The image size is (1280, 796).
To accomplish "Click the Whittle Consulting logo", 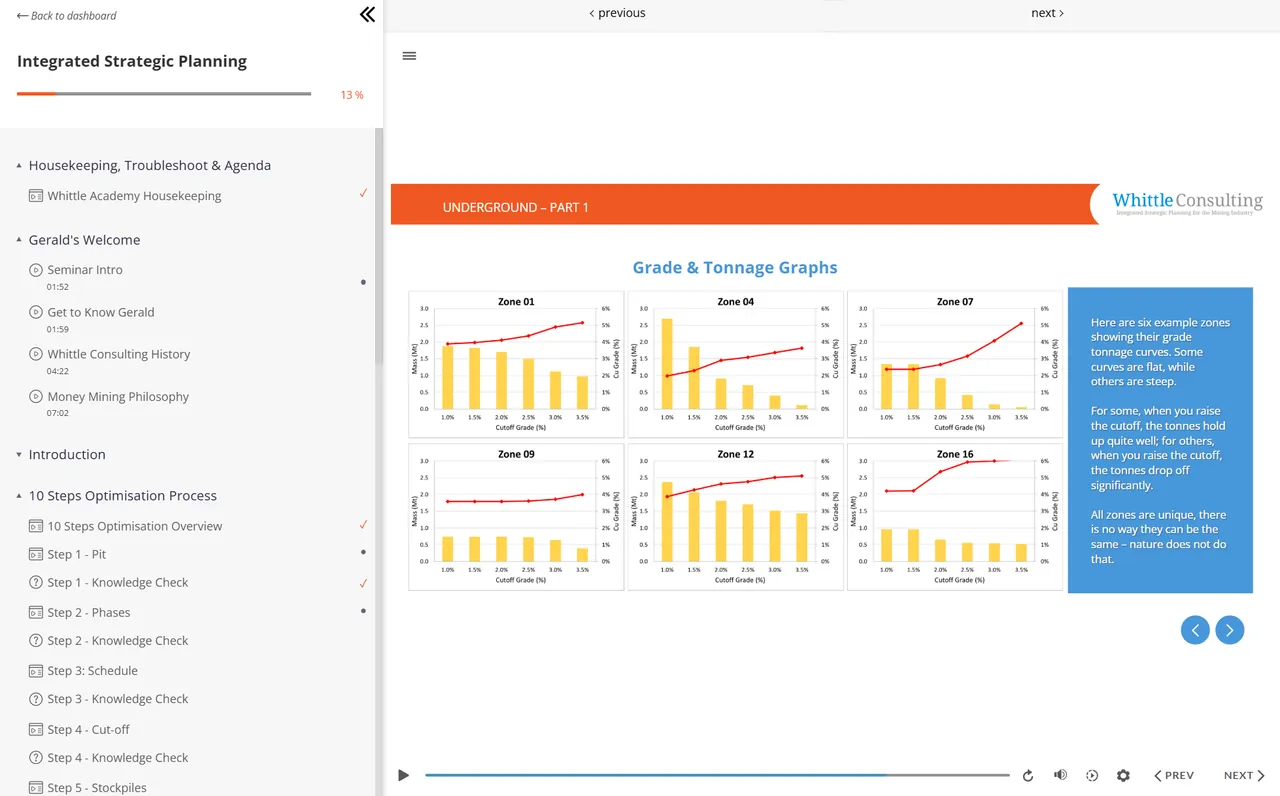I will click(1187, 203).
